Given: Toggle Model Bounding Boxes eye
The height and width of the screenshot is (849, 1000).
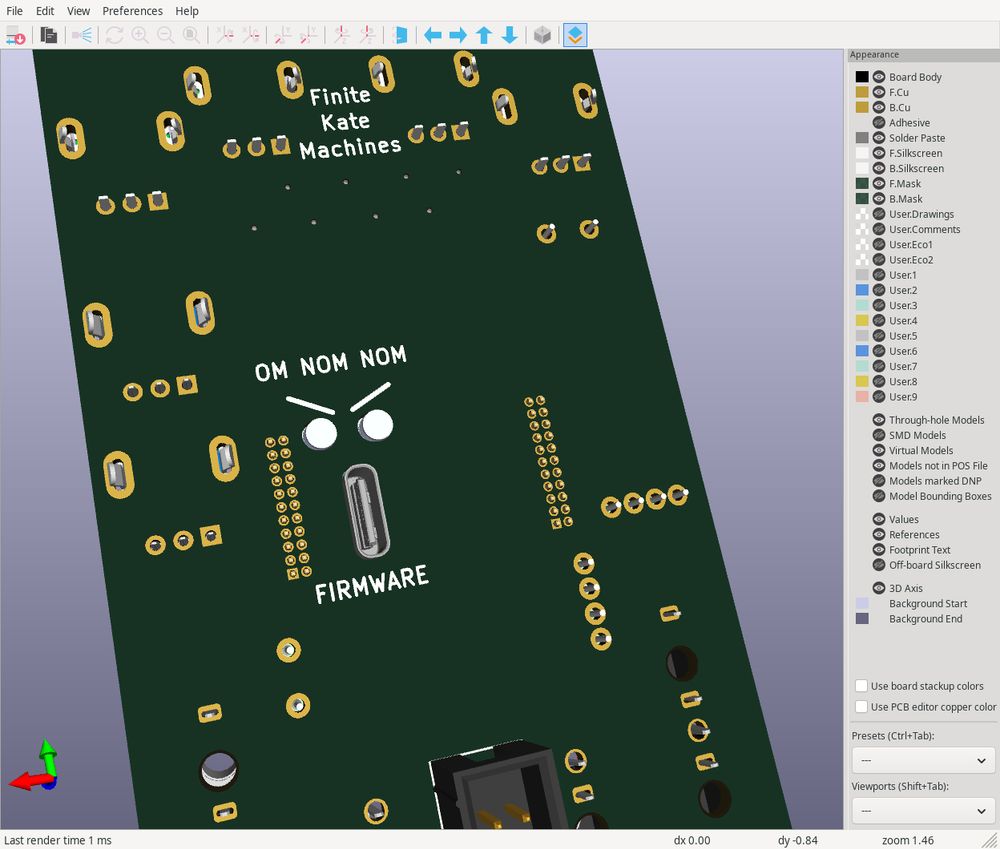Looking at the screenshot, I should 879,496.
